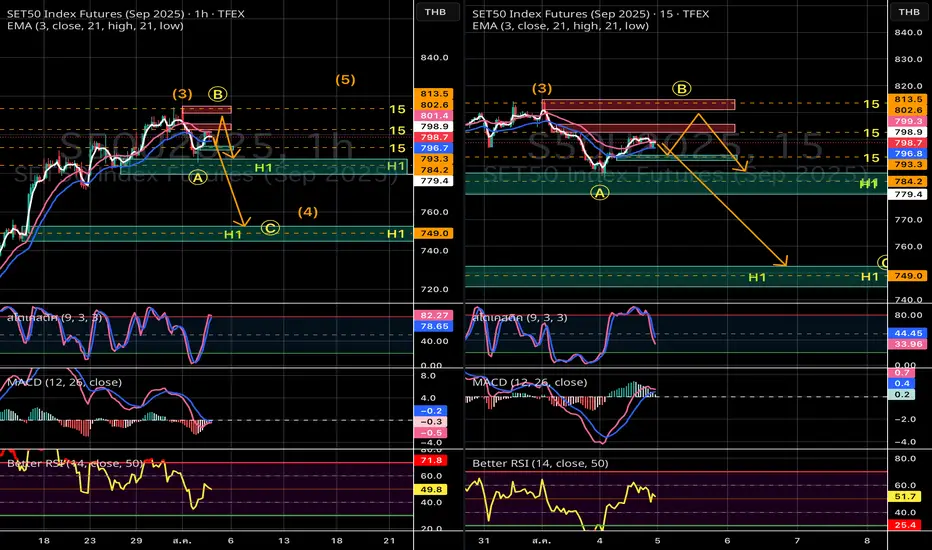Viewport: 932px width, 550px height.
Task: Click date 29 on the 1h time axis
Action: (137, 540)
